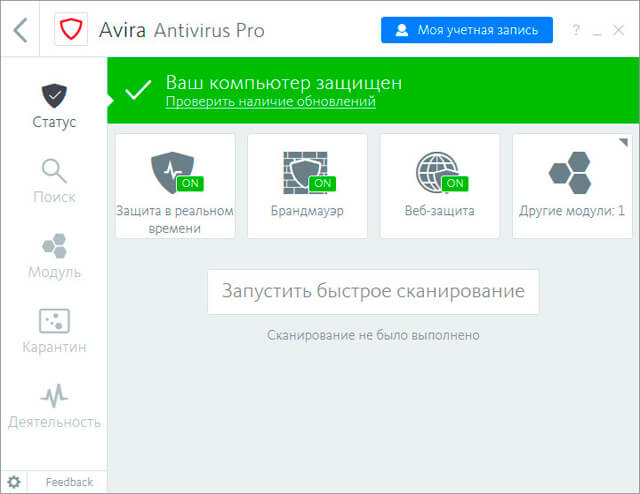This screenshot has width=640, height=494.
Task: Open the Modules hexagon section
Action: tap(53, 256)
